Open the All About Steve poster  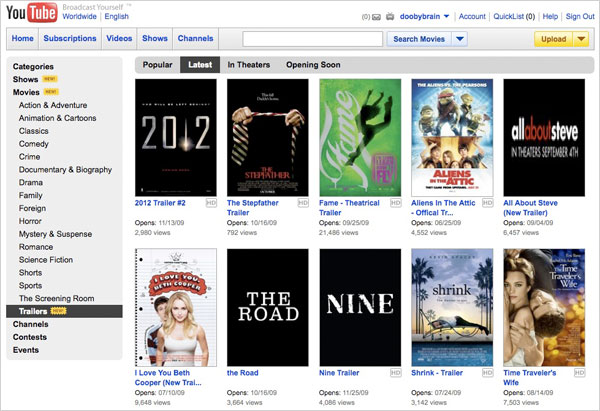pyautogui.click(x=544, y=138)
